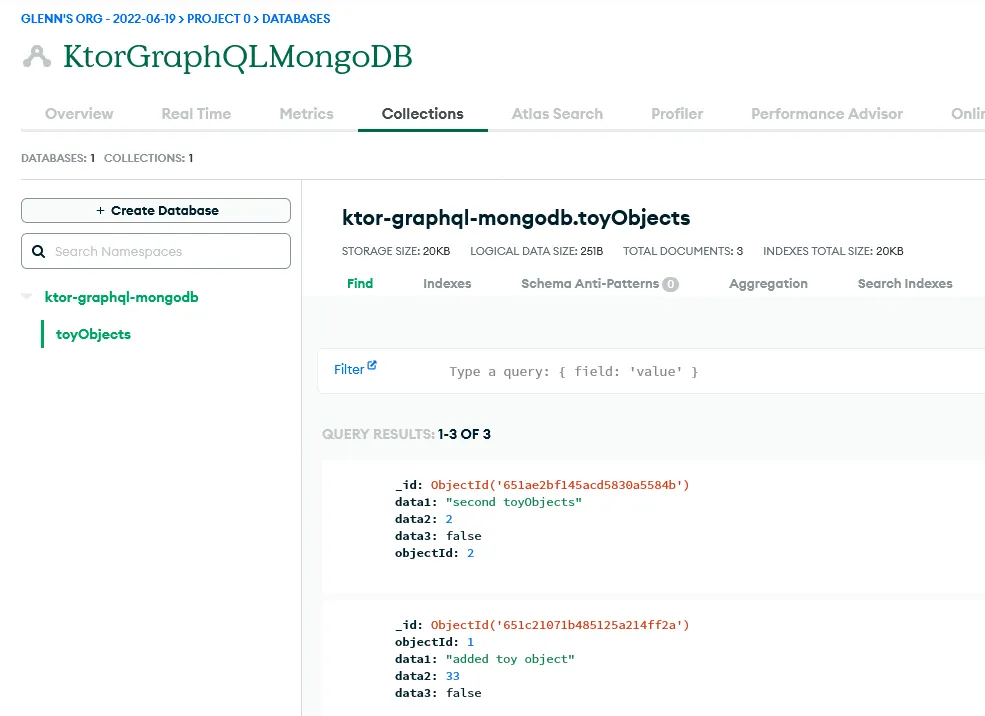The image size is (985, 716).
Task: Click the Schema Anti-Patterns zero badge
Action: 671,284
